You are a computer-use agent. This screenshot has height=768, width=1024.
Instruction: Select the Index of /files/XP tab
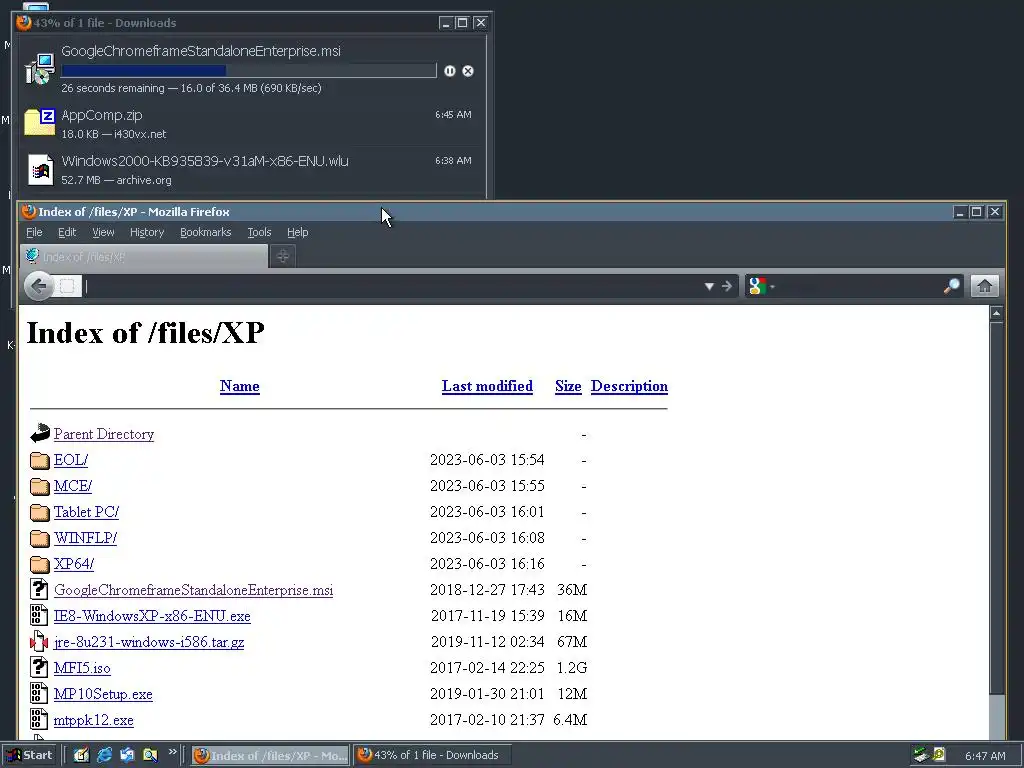[144, 257]
